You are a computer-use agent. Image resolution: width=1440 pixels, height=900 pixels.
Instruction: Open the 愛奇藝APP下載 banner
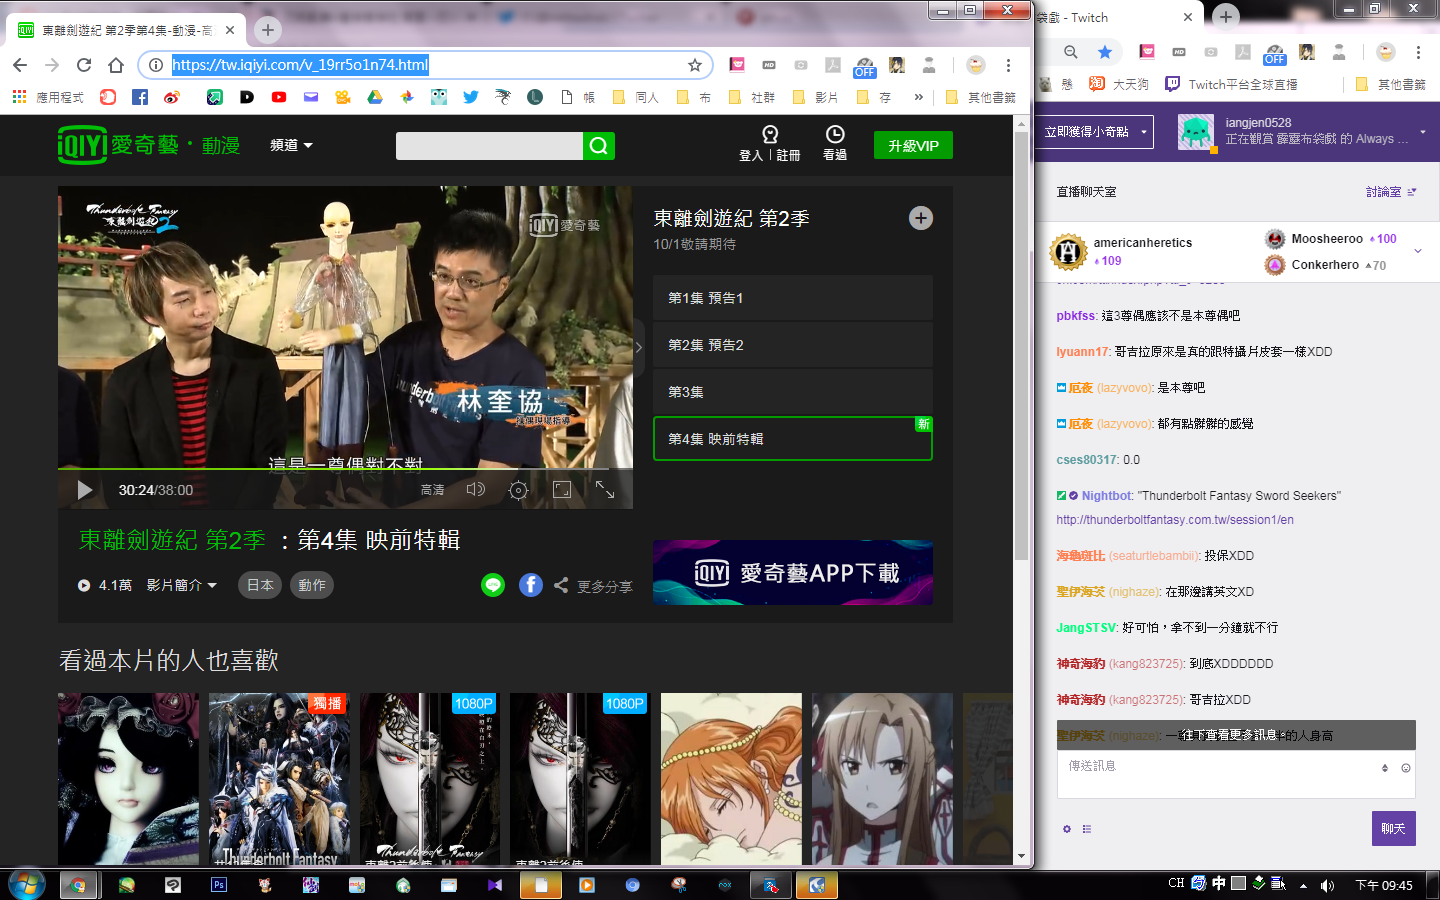tap(793, 572)
